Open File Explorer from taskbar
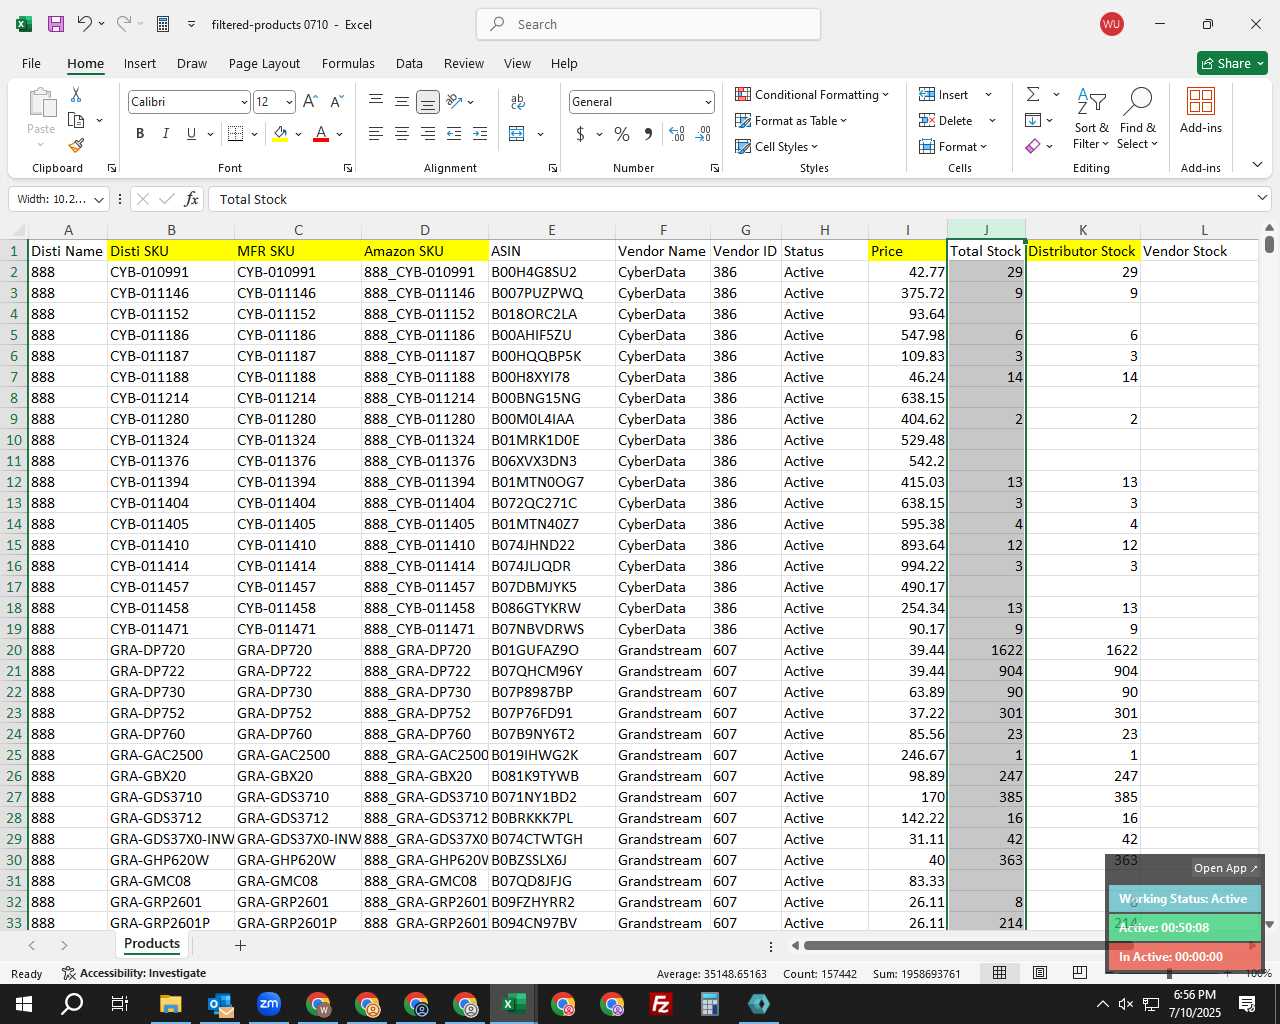Screen dimensions: 1280x1024 tap(170, 1004)
